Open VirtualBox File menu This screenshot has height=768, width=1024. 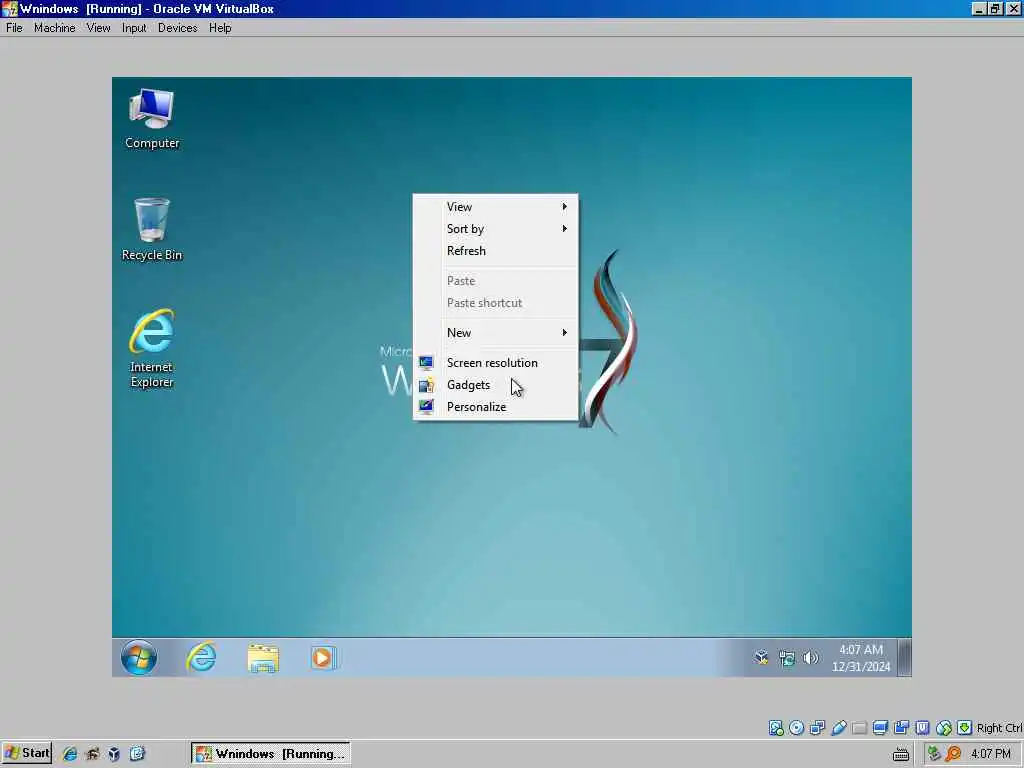point(14,27)
